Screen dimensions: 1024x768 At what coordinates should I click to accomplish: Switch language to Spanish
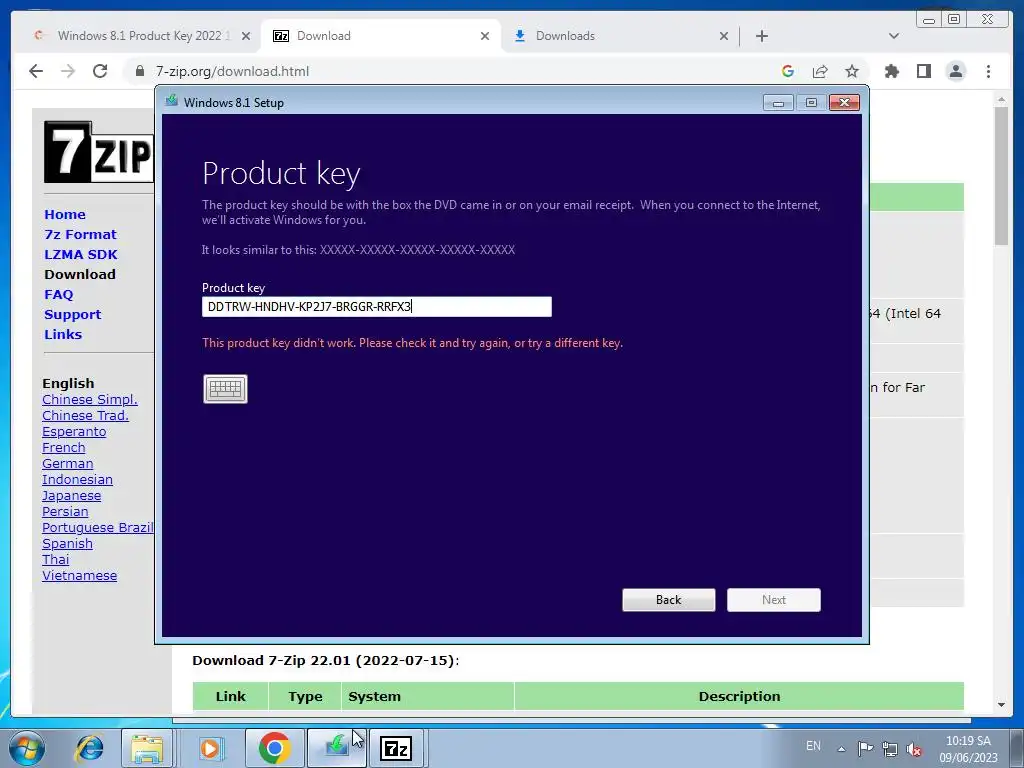[67, 543]
